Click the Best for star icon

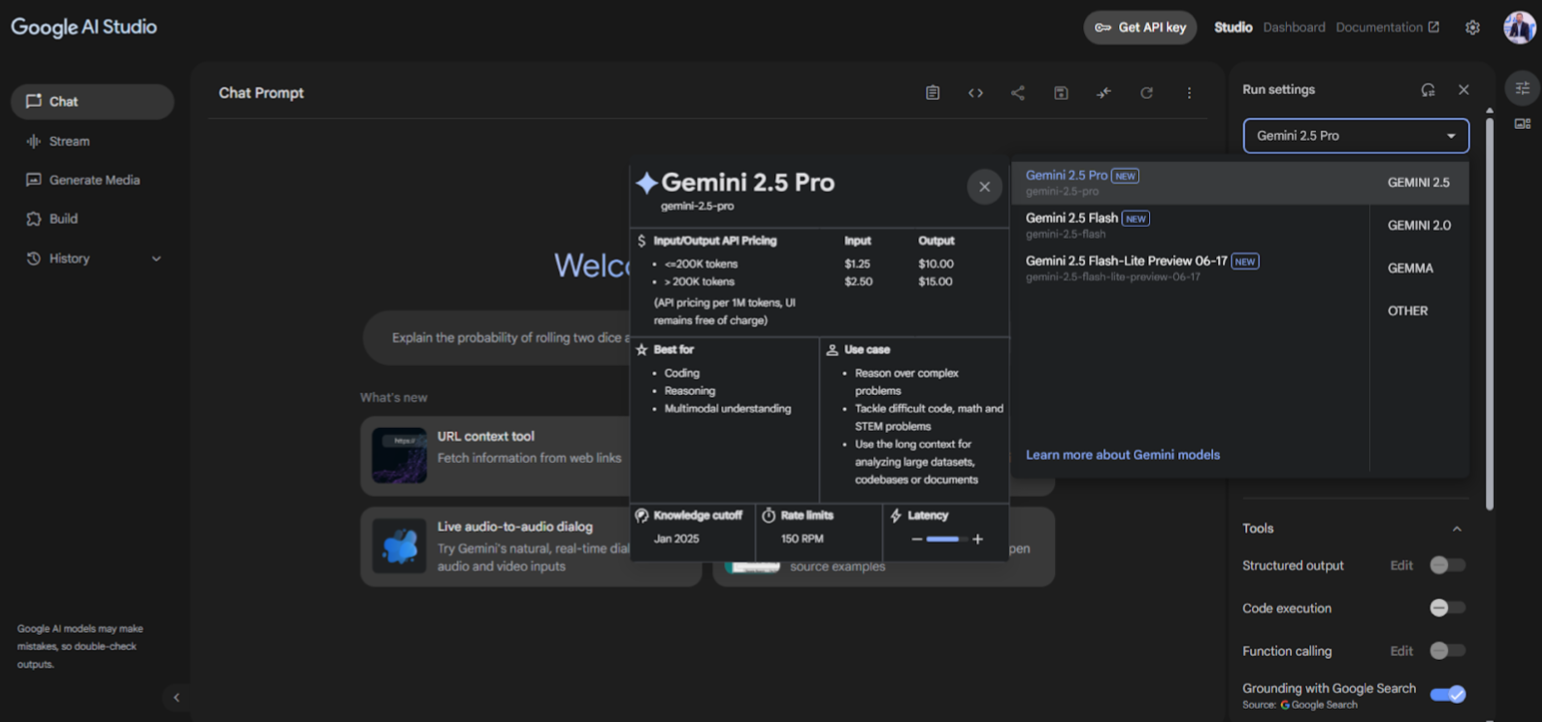[642, 350]
